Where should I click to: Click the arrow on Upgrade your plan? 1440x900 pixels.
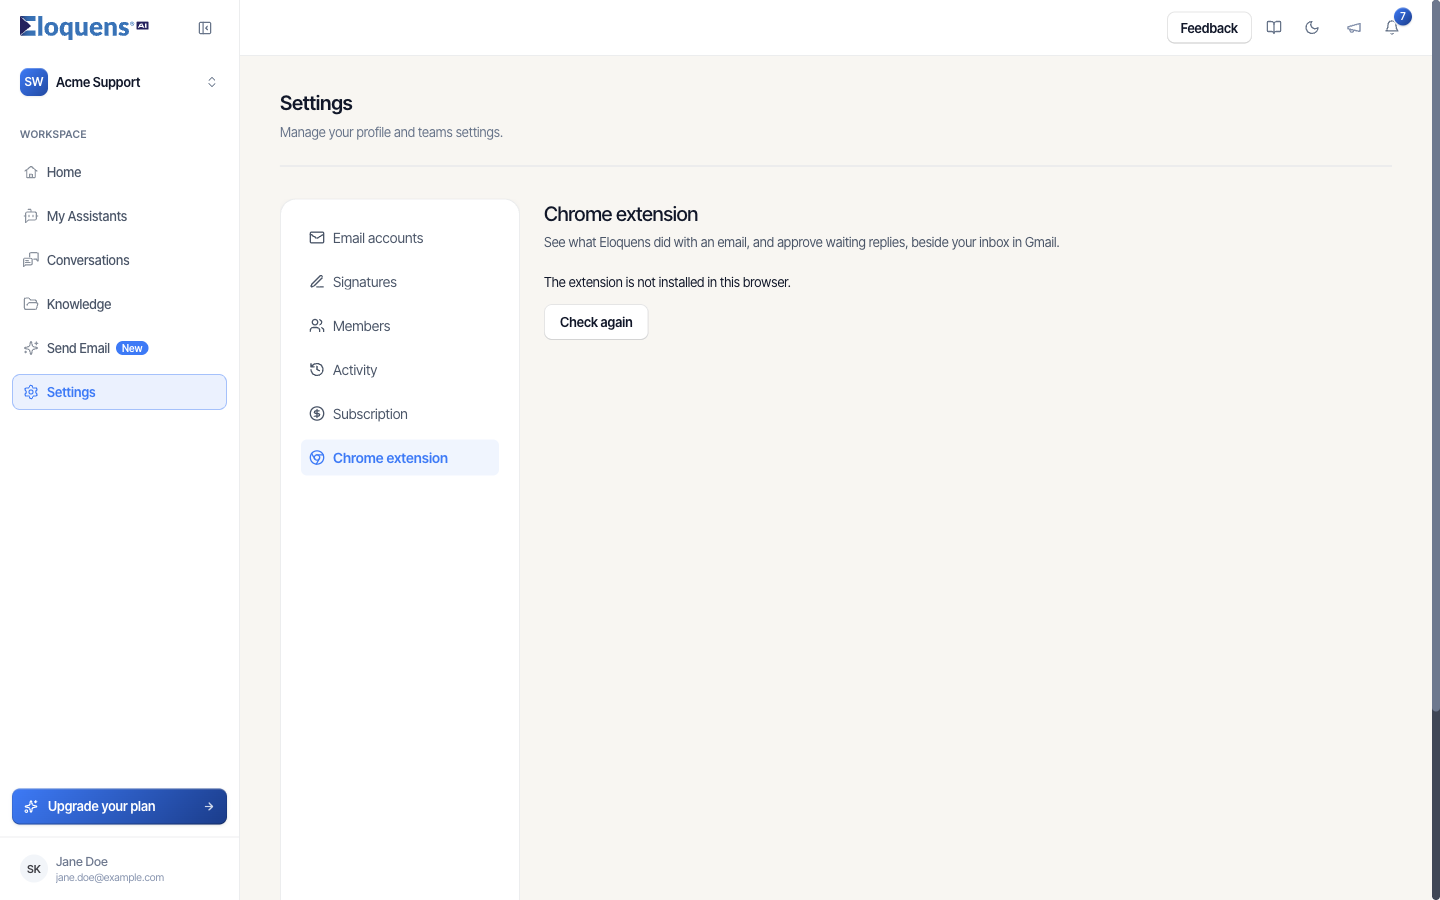(x=209, y=806)
